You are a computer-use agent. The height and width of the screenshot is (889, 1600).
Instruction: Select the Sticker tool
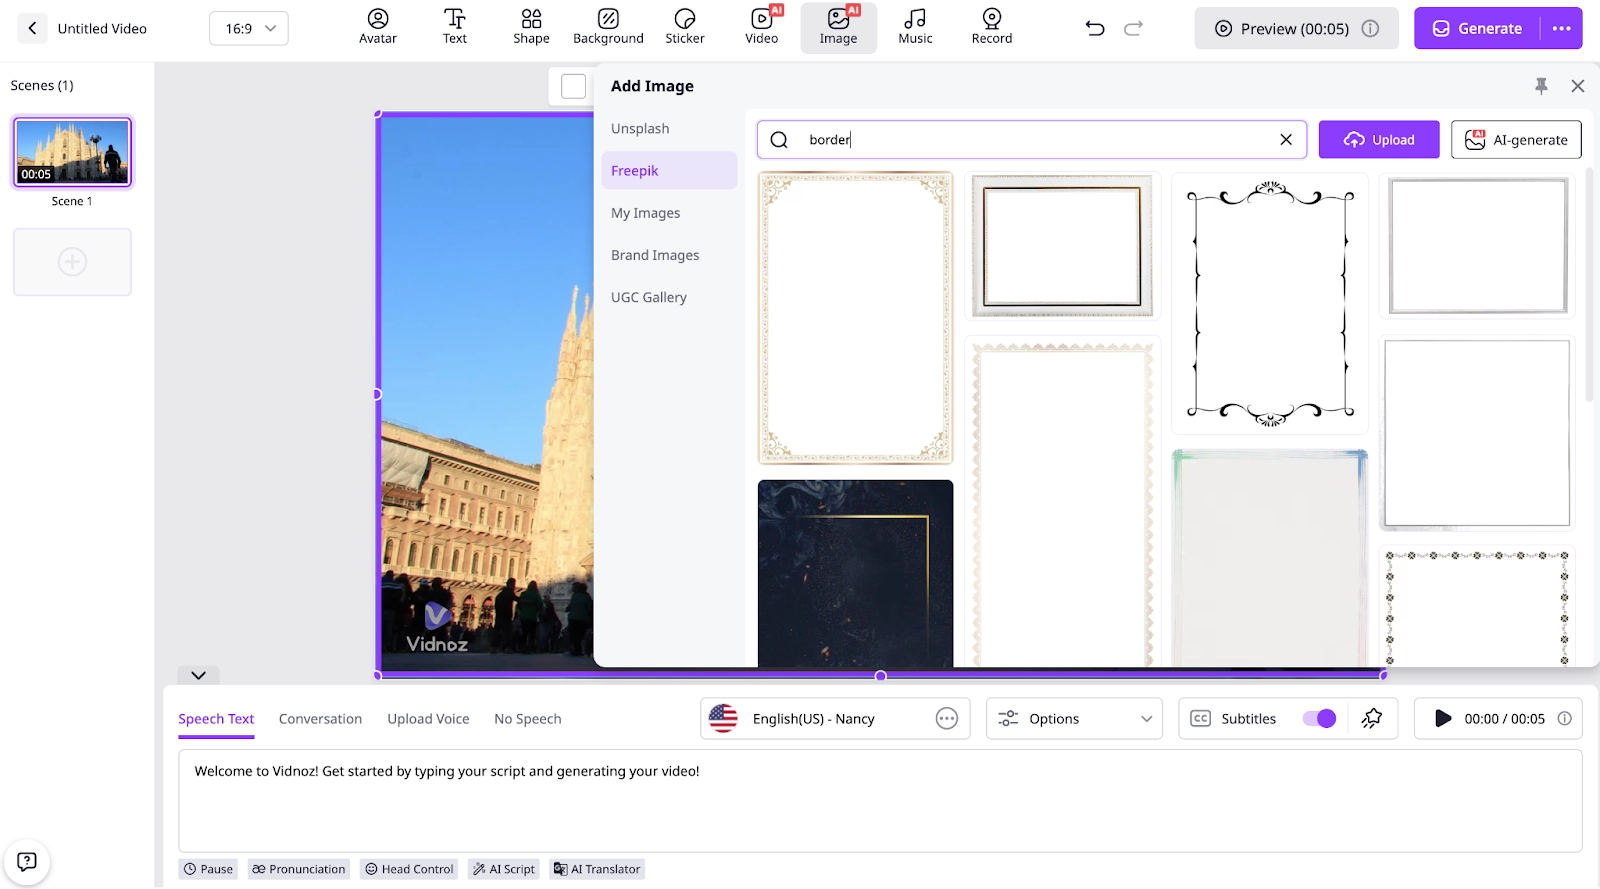[x=684, y=27]
